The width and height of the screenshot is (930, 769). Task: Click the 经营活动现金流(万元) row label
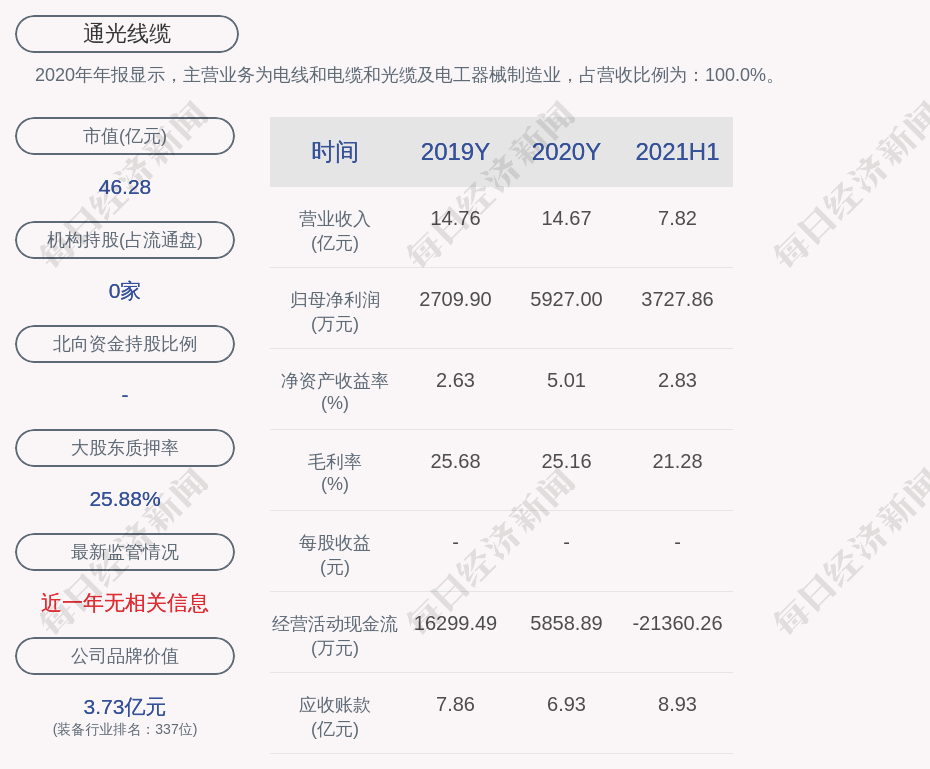click(335, 636)
